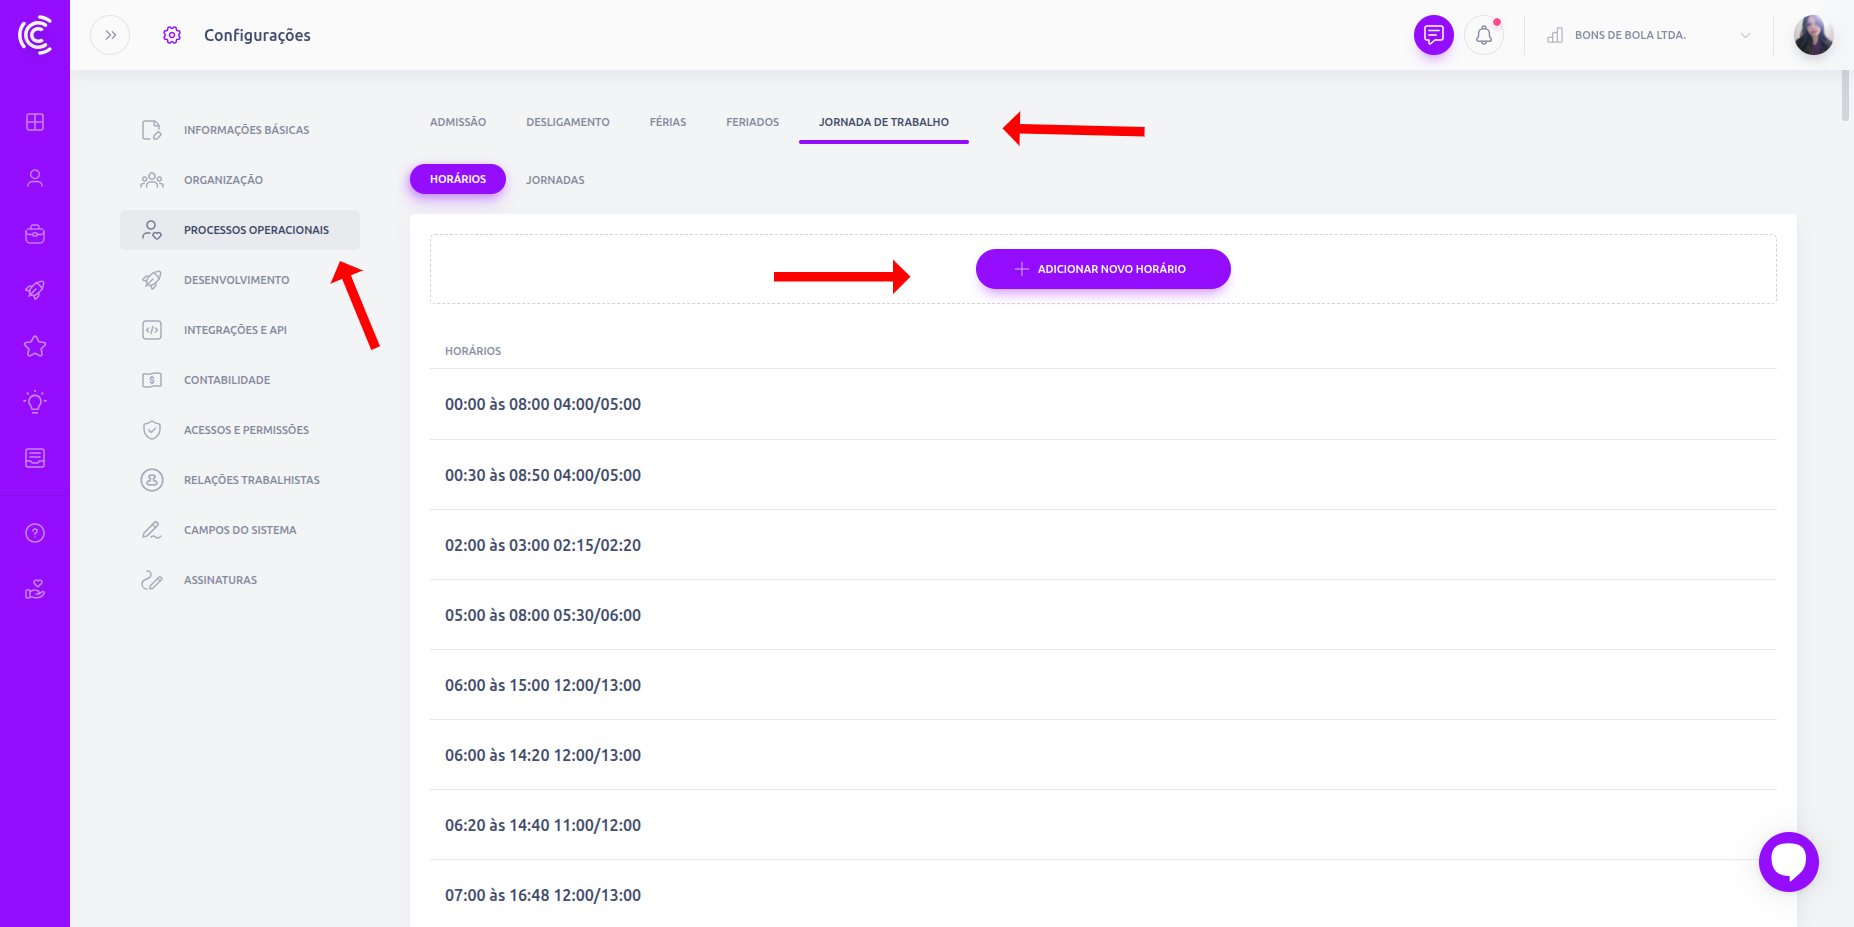1854x927 pixels.
Task: Open the floating support chat bubble
Action: (1788, 861)
